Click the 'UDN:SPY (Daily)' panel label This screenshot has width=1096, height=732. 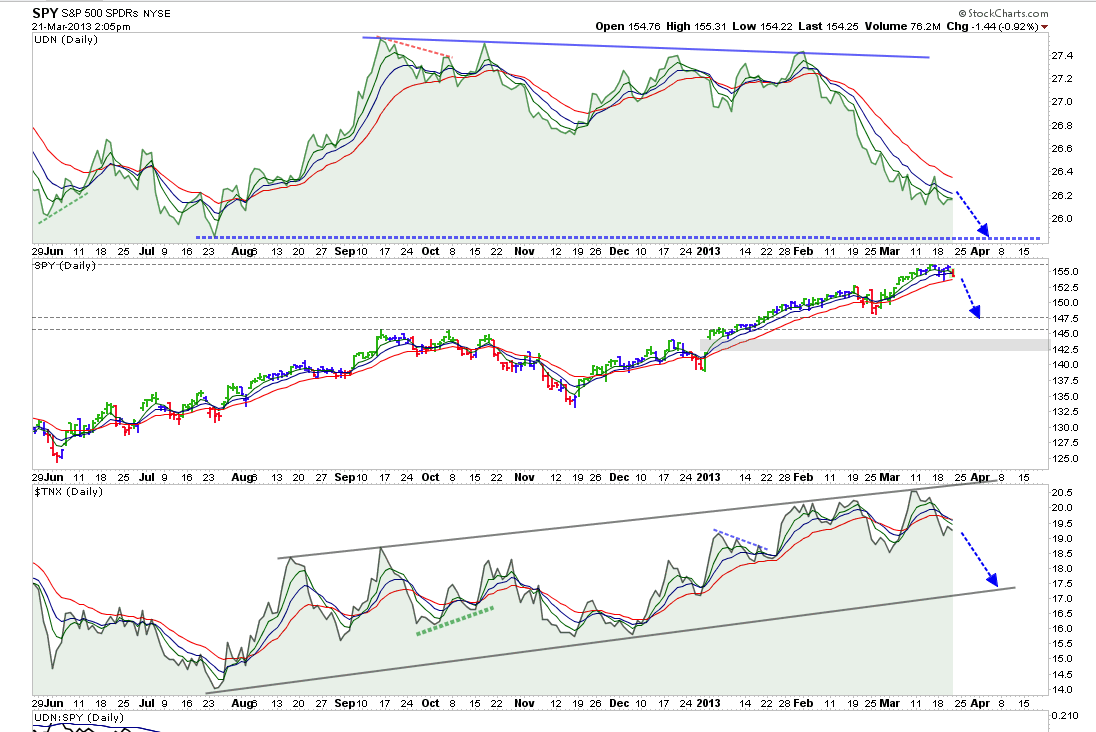[78, 717]
